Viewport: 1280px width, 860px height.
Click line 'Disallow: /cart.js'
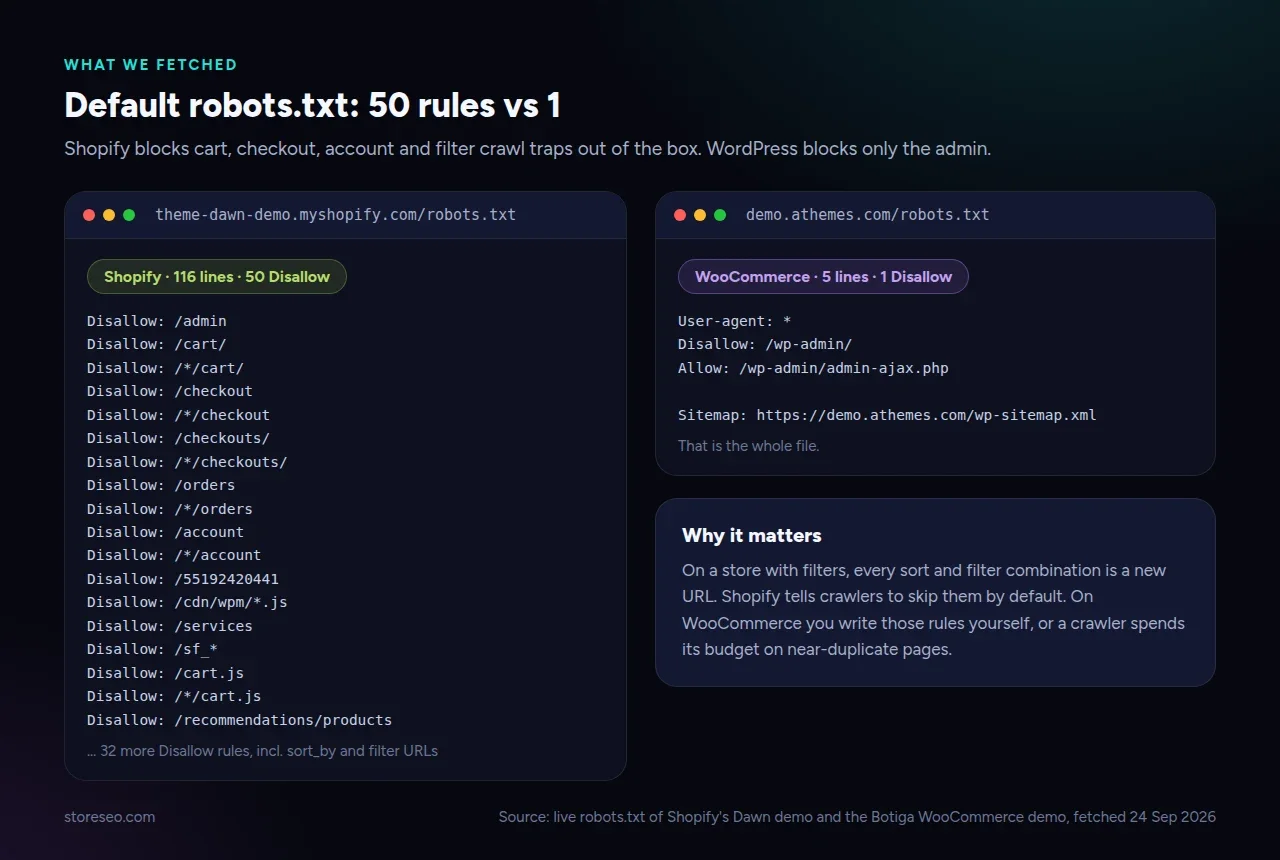pyautogui.click(x=166, y=673)
